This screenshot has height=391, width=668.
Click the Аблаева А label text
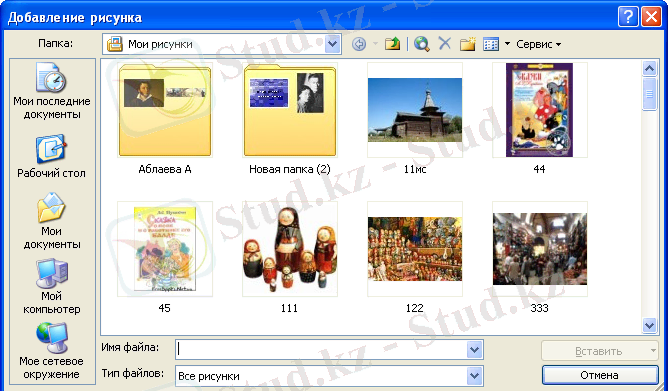[x=165, y=170]
